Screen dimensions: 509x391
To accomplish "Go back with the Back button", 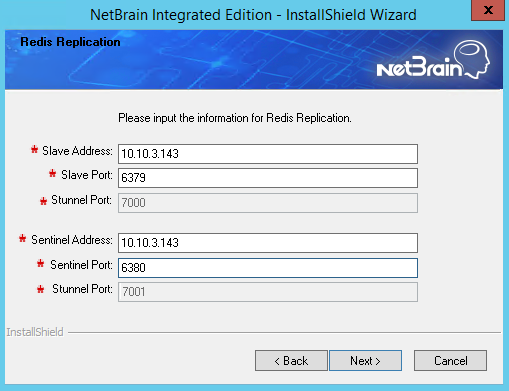I will 291,360.
